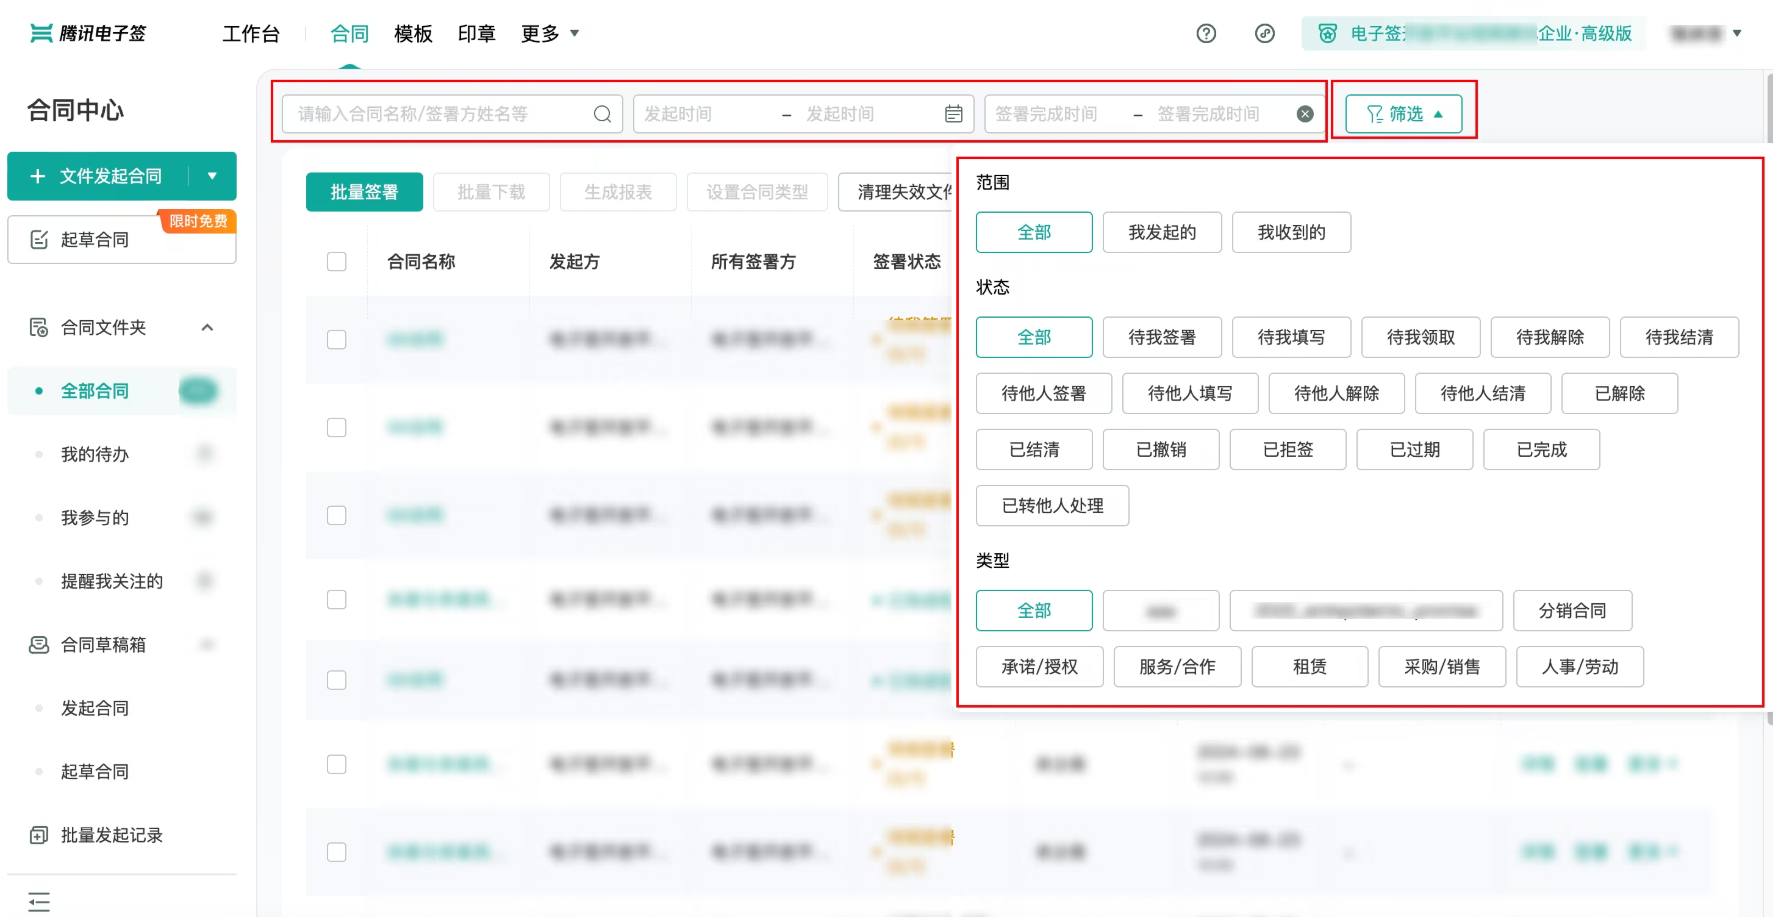Viewport: 1773px width, 917px height.
Task: Open the 印章 tab
Action: click(477, 34)
